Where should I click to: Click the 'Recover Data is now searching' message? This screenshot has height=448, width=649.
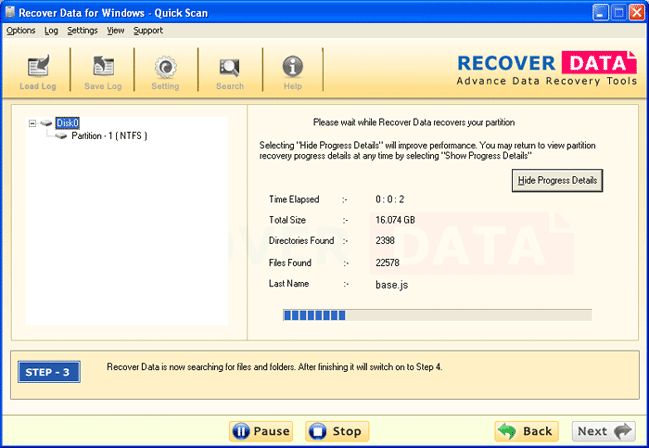274,367
